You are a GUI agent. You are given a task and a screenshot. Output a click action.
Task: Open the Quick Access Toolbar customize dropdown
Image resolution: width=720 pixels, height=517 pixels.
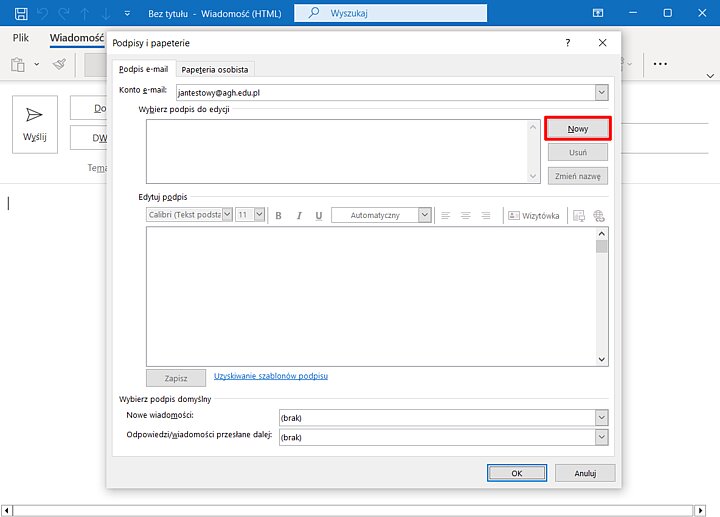pyautogui.click(x=127, y=14)
